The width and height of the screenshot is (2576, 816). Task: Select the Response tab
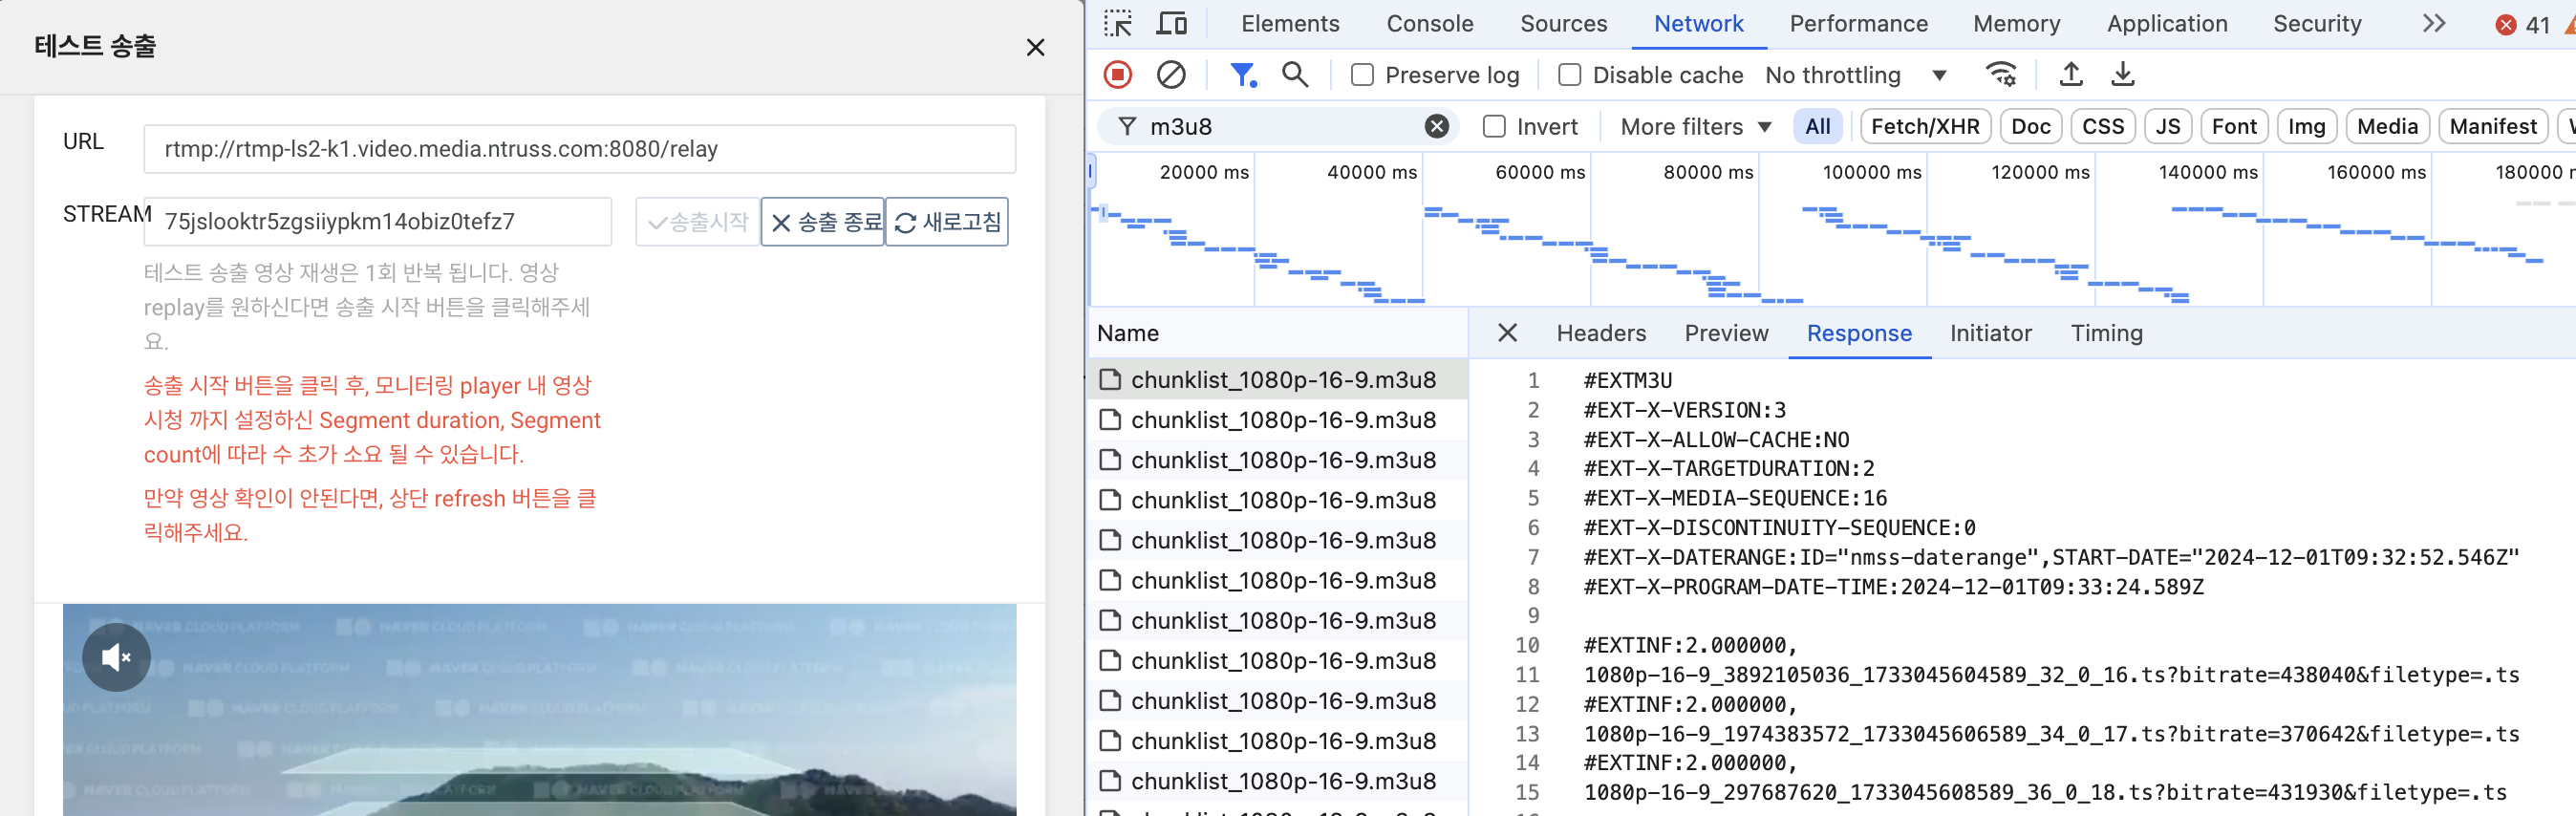(x=1858, y=333)
